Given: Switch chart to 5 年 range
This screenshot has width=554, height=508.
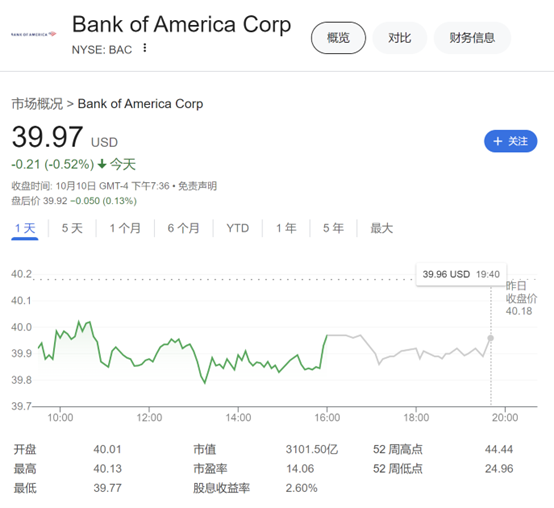Looking at the screenshot, I should coord(333,228).
